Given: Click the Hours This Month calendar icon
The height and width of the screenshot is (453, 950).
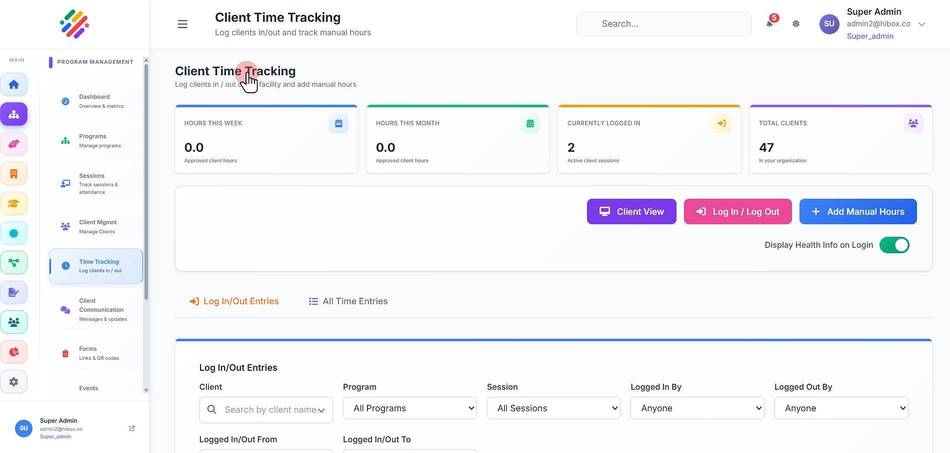Looking at the screenshot, I should (x=530, y=124).
